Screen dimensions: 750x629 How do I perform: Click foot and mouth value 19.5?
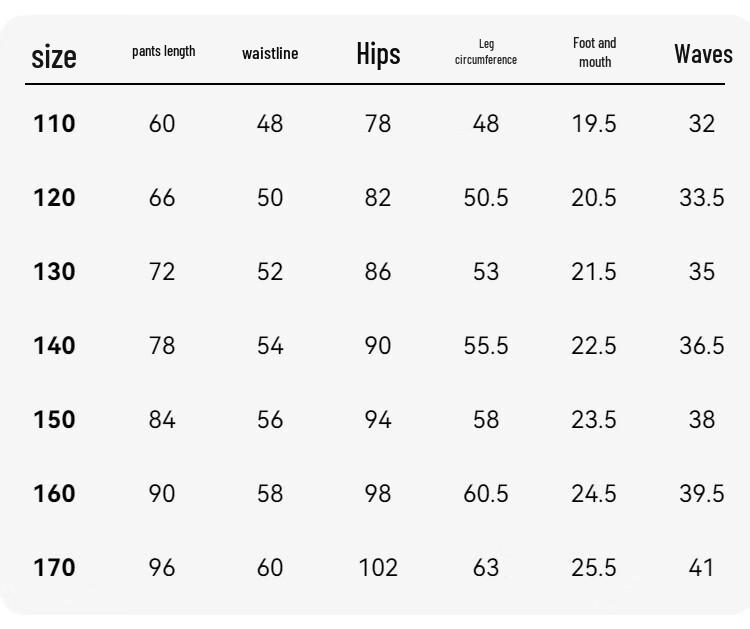(x=594, y=124)
